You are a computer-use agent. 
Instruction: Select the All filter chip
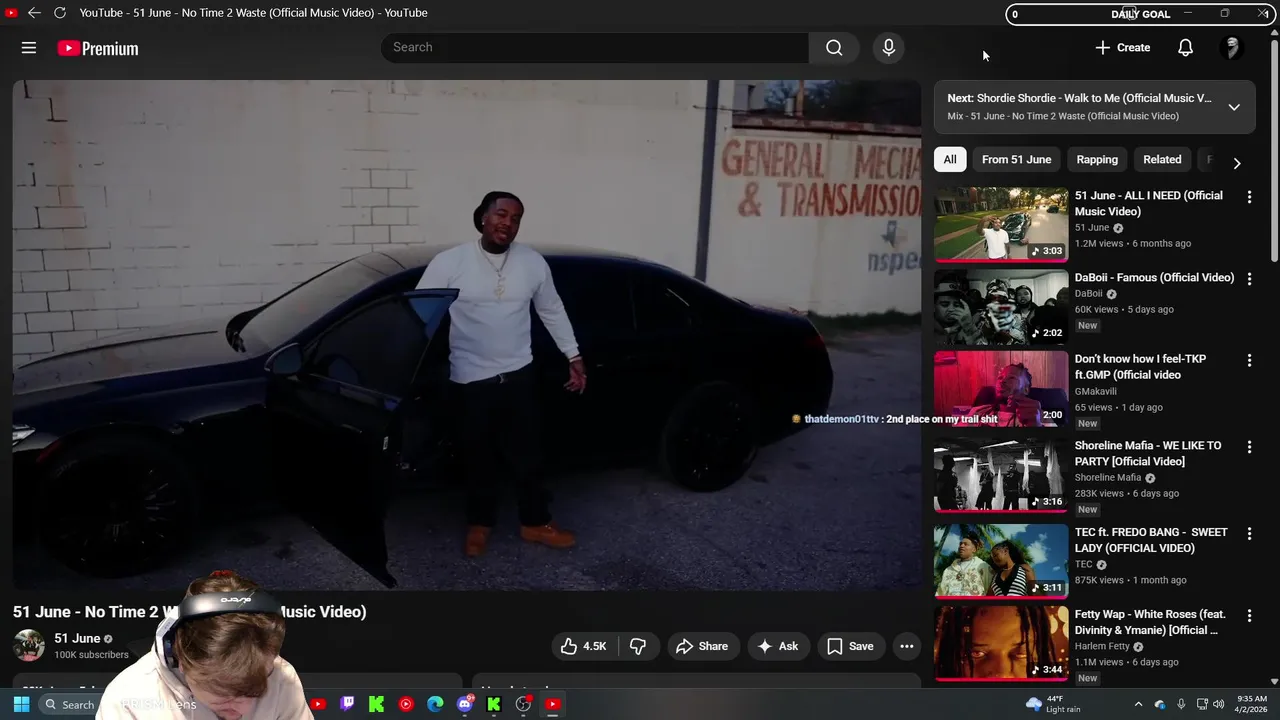(x=950, y=159)
